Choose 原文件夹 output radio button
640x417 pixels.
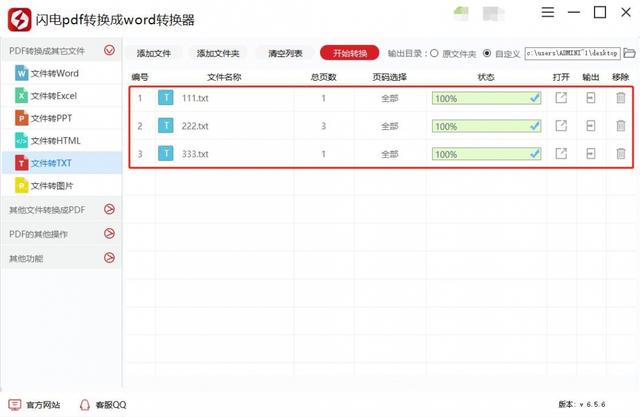tap(434, 53)
